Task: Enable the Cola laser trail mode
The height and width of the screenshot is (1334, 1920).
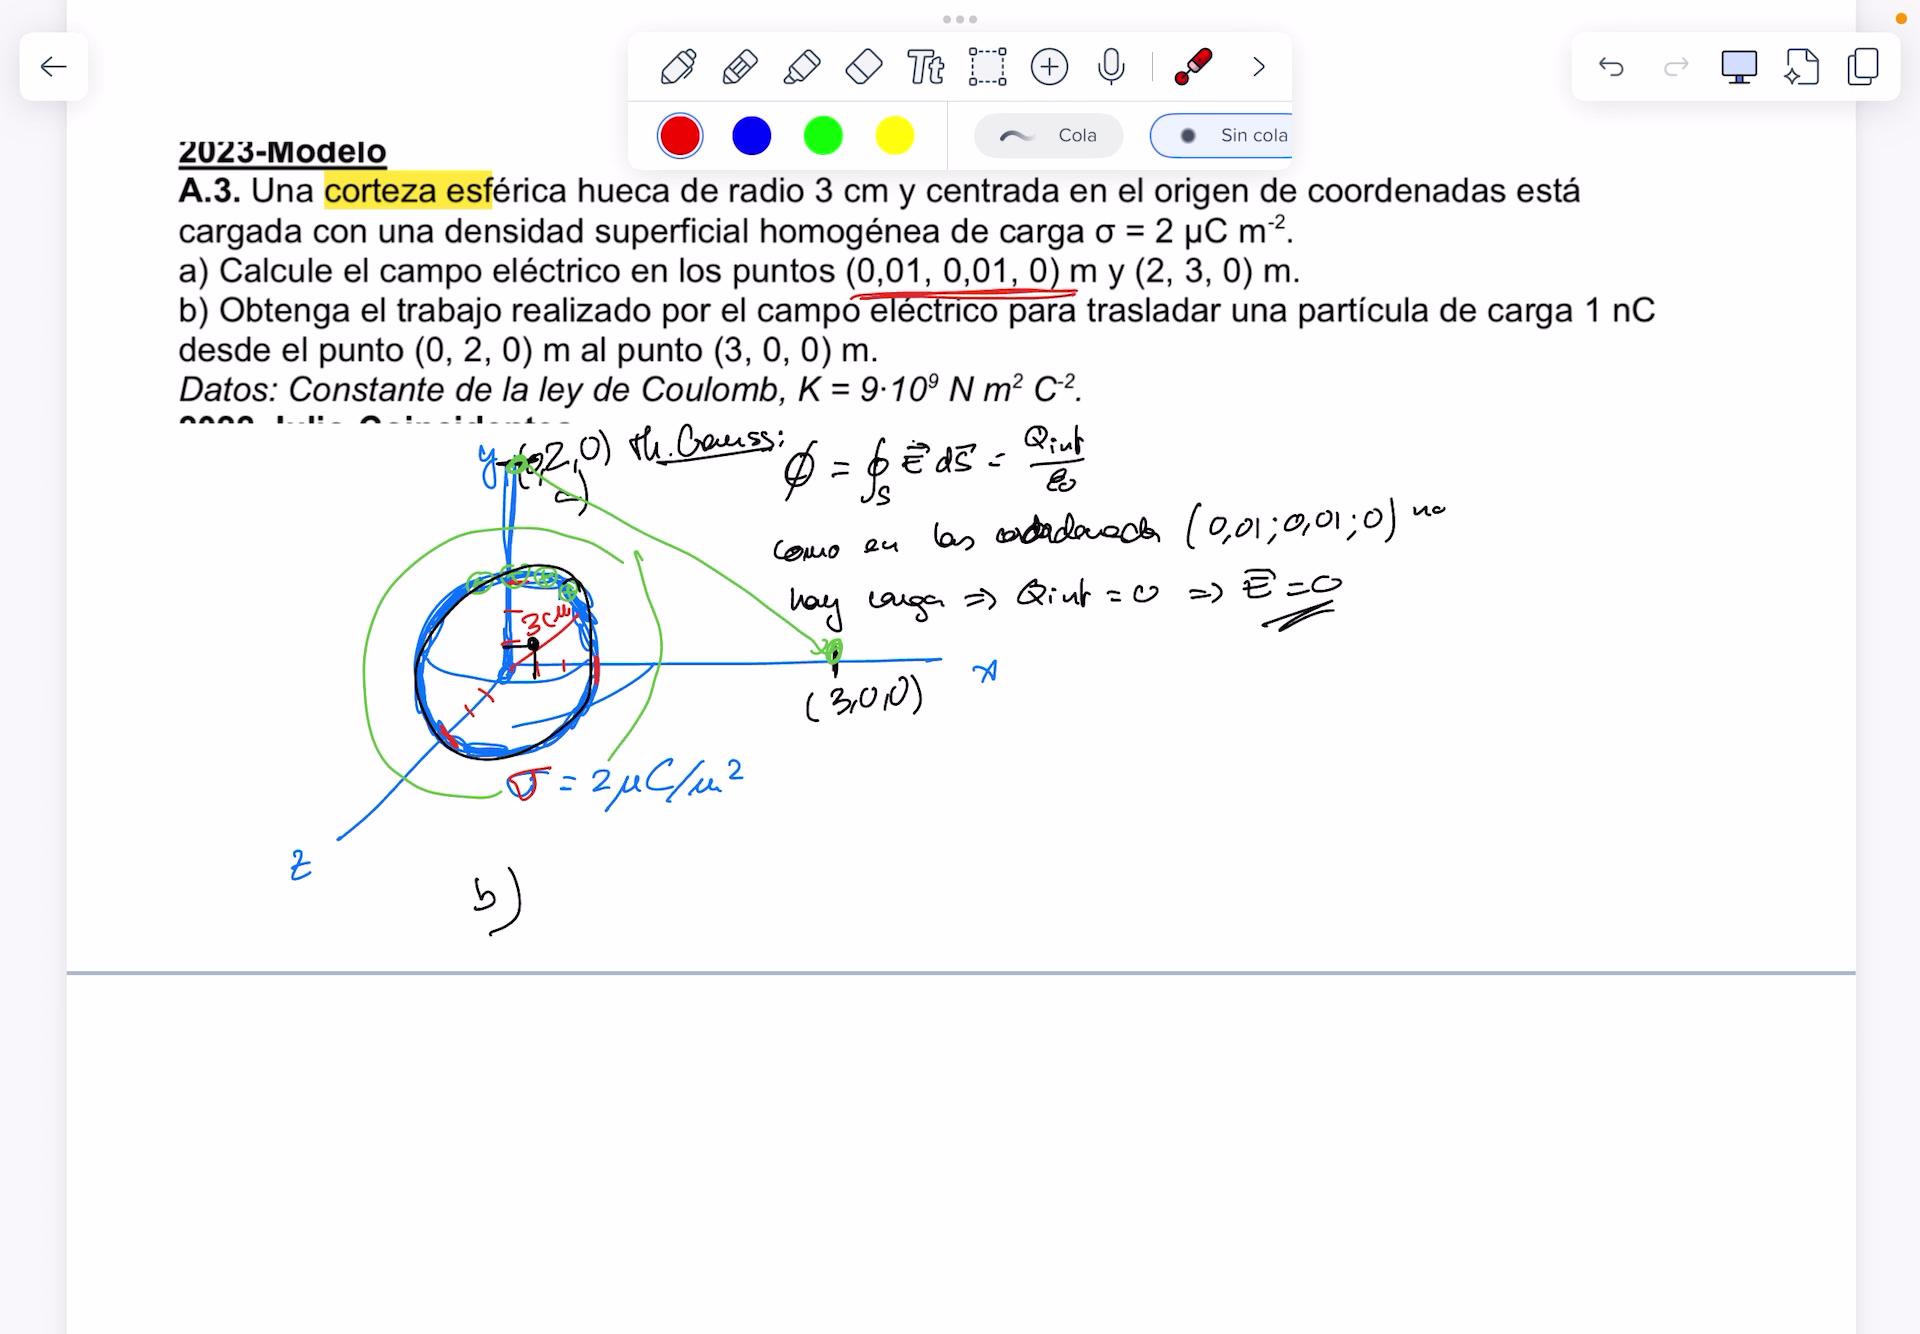Action: coord(1049,136)
